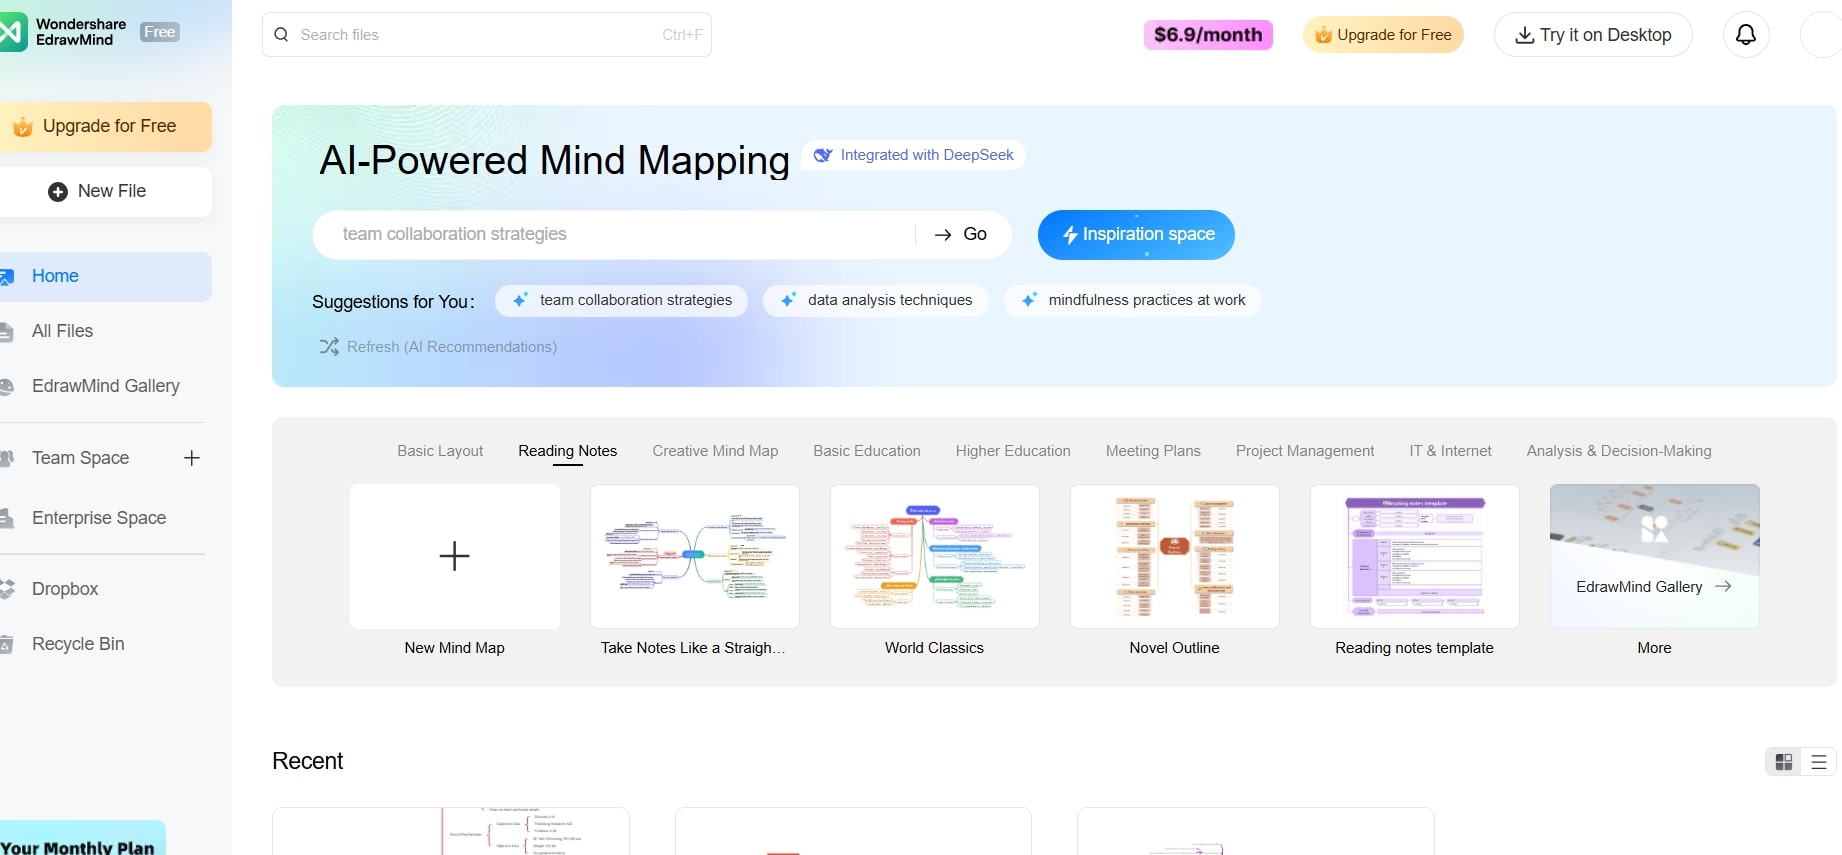Refresh AI Recommendations
The image size is (1842, 855).
pos(438,347)
